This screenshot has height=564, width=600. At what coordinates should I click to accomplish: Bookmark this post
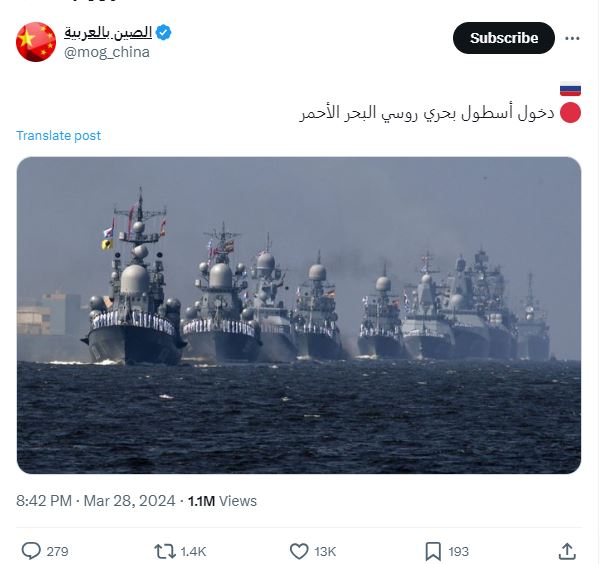coord(433,551)
